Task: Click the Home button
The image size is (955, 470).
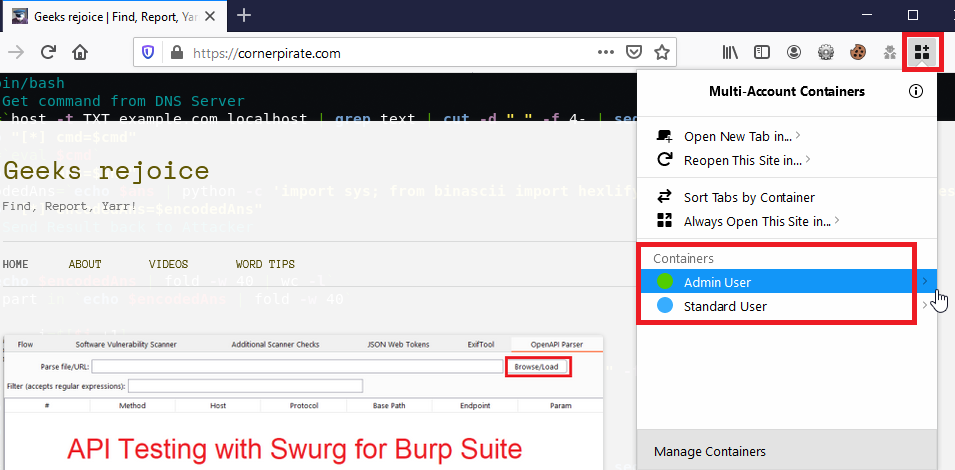Action: pos(80,52)
